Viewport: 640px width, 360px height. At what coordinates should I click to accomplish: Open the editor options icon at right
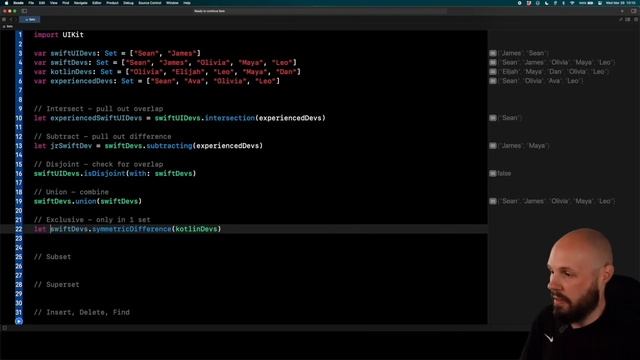click(621, 19)
